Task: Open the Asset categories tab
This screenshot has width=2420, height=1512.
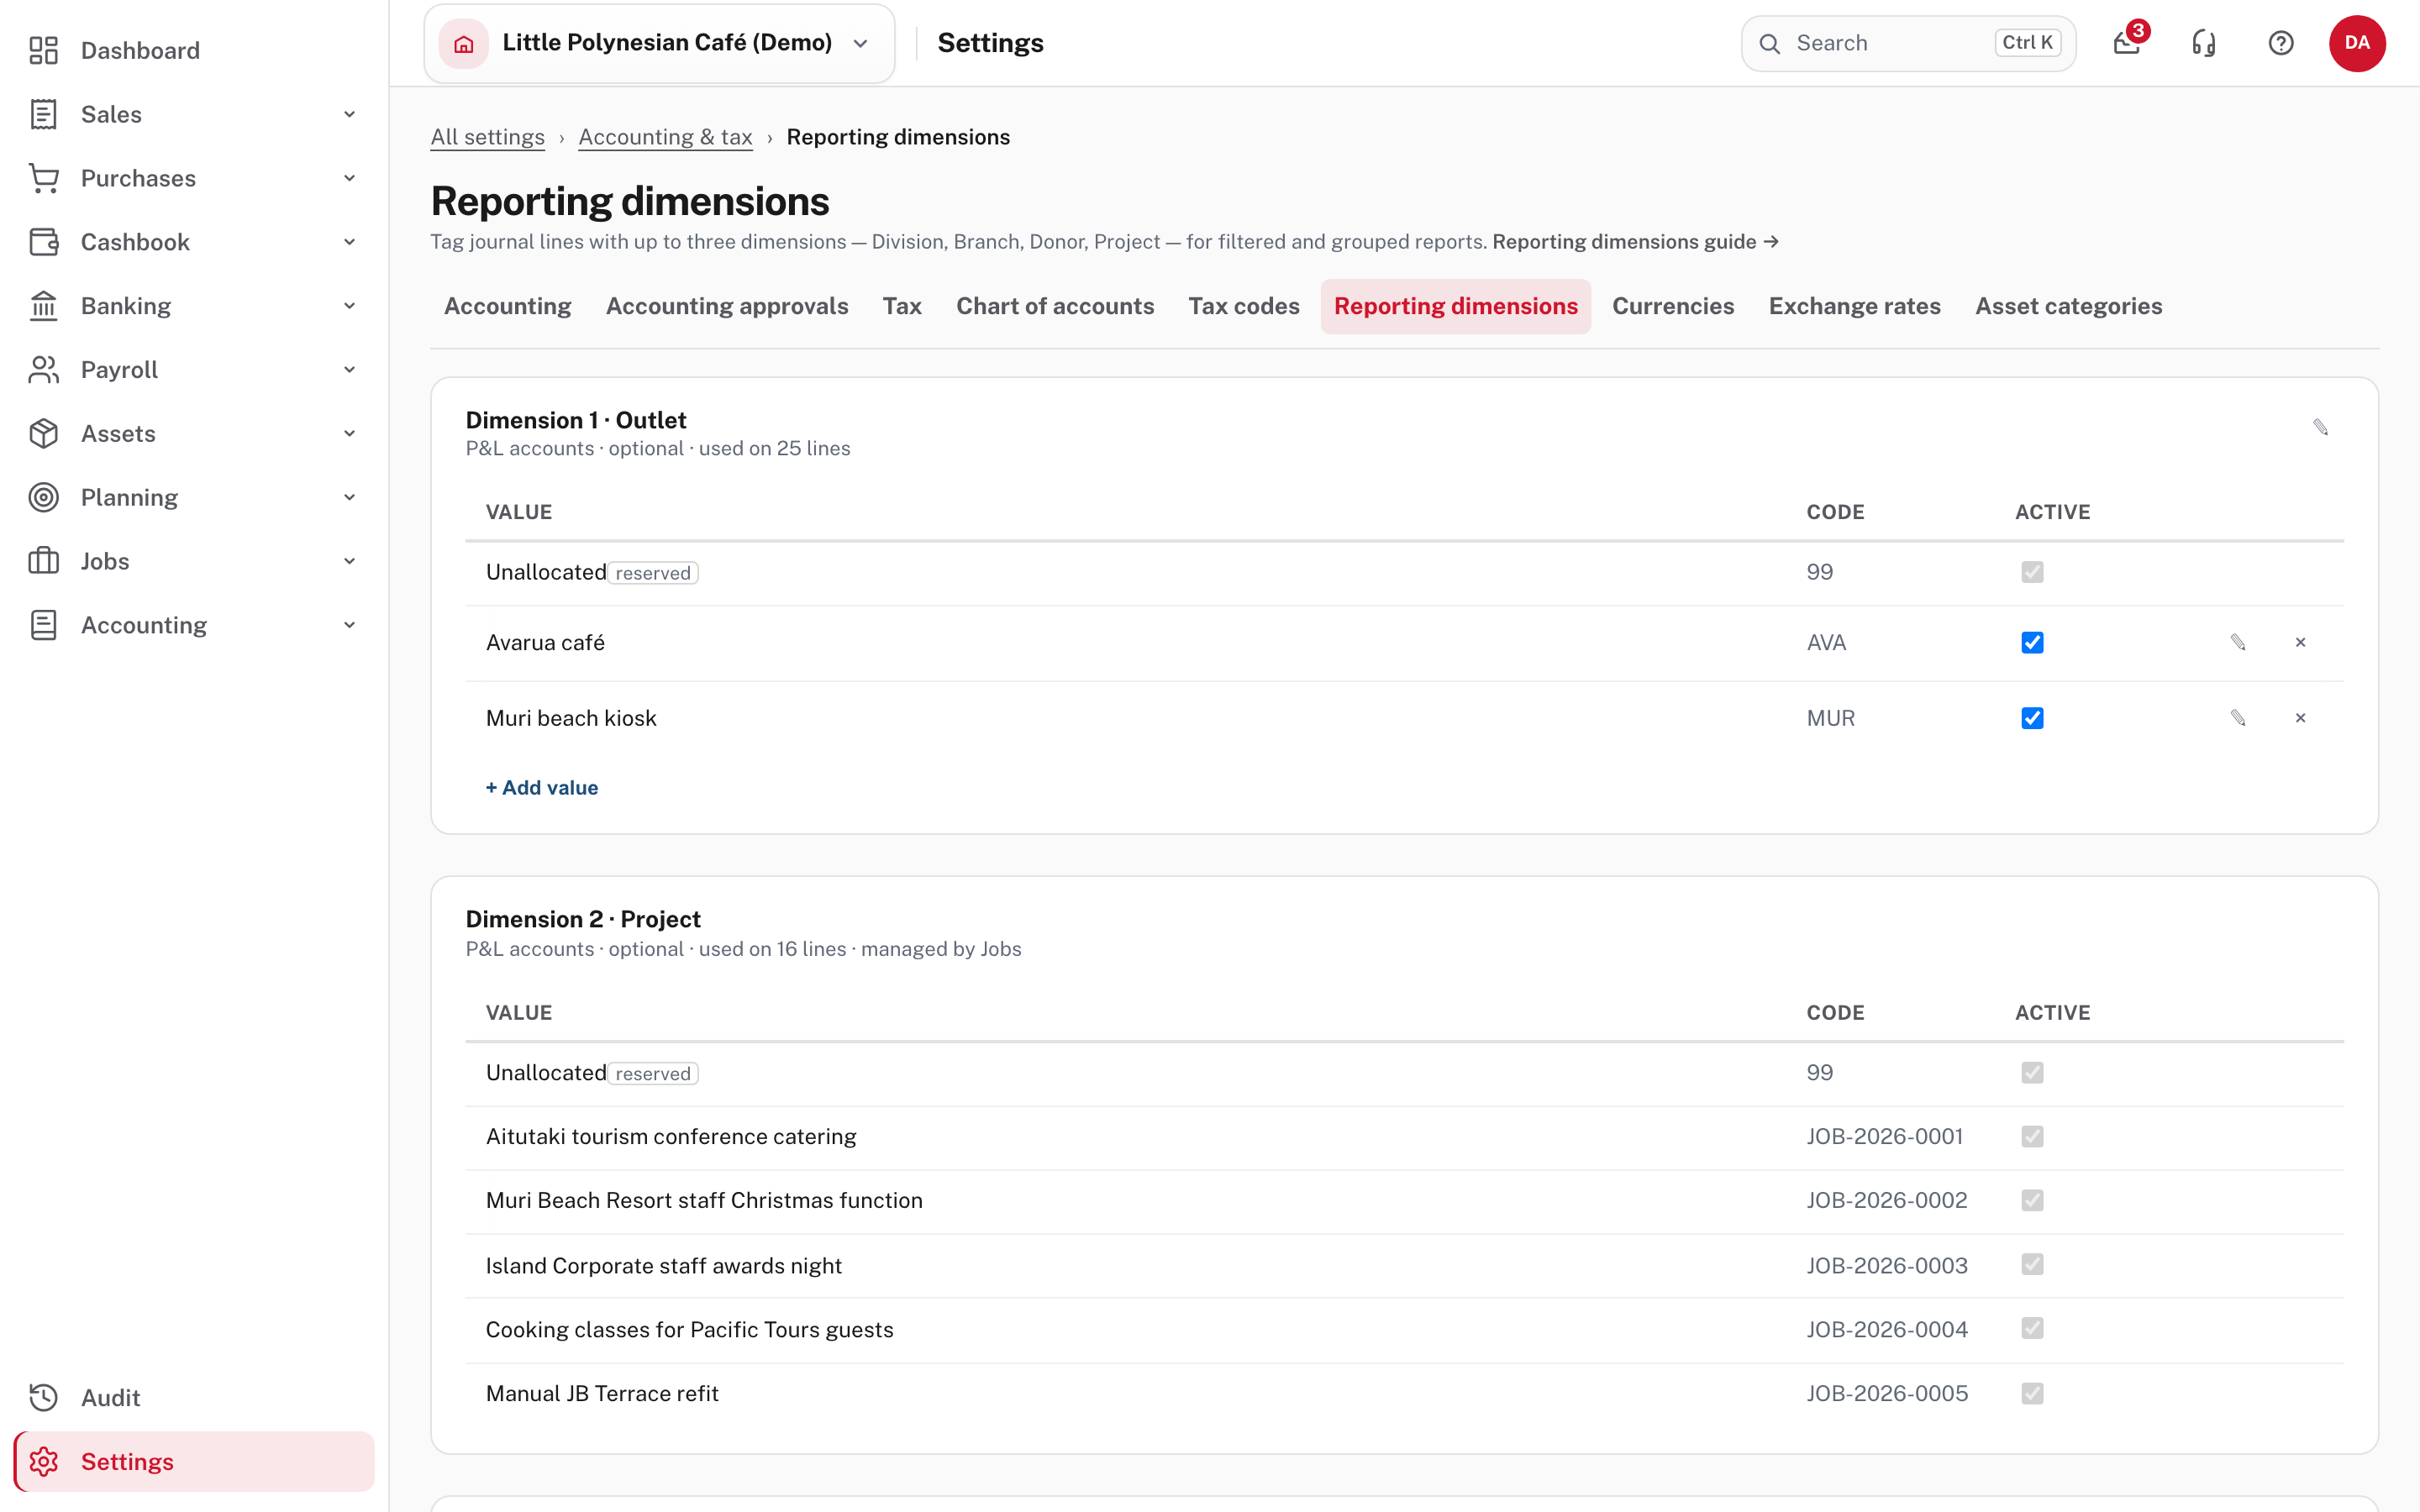Action: (2068, 306)
